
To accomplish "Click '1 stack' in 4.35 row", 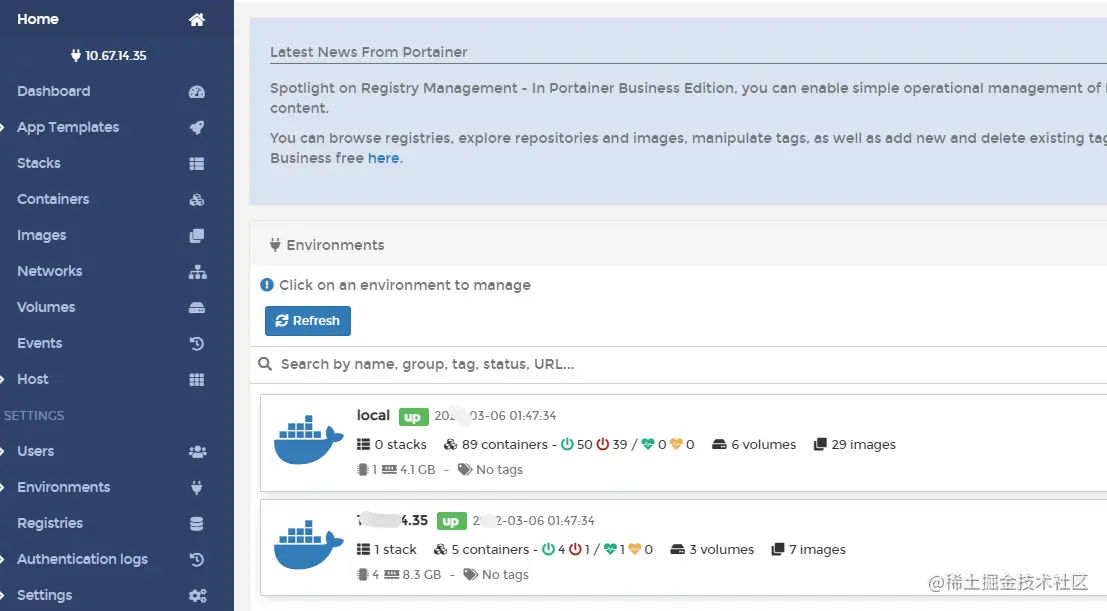I will coord(395,550).
